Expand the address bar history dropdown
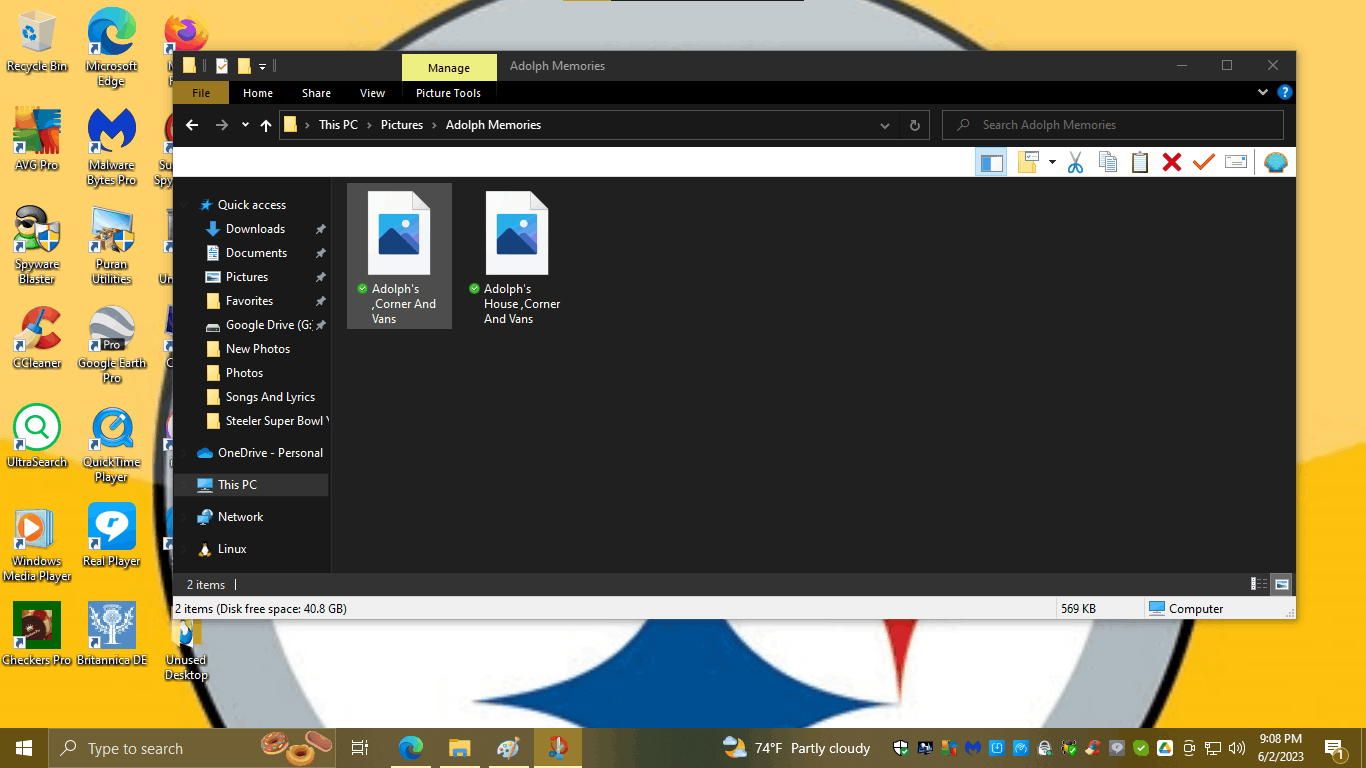 click(x=885, y=125)
